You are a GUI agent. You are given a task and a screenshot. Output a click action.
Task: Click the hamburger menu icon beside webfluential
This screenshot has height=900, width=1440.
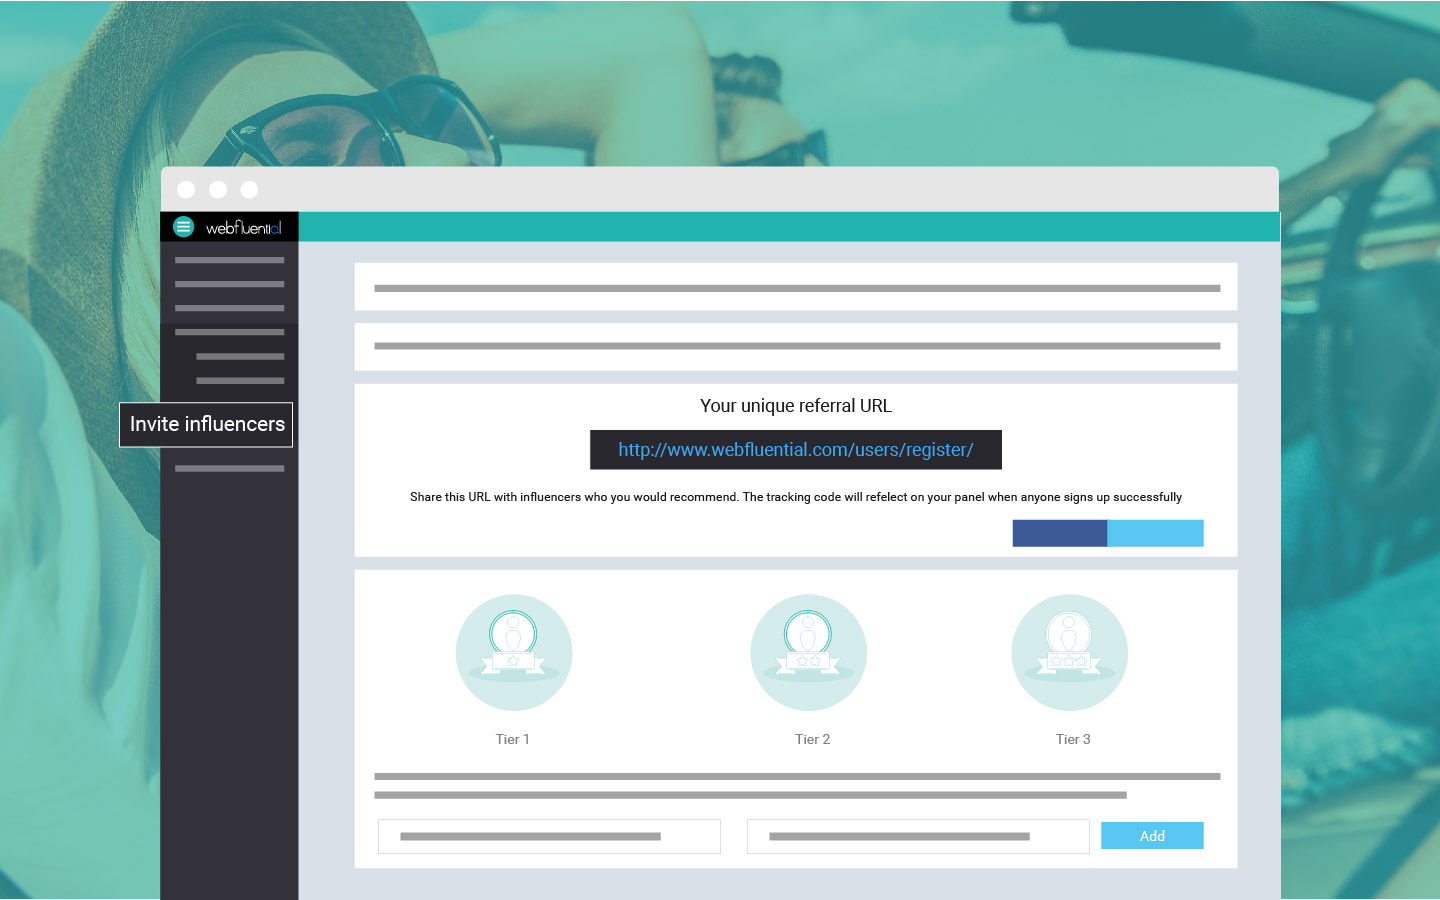click(x=183, y=227)
